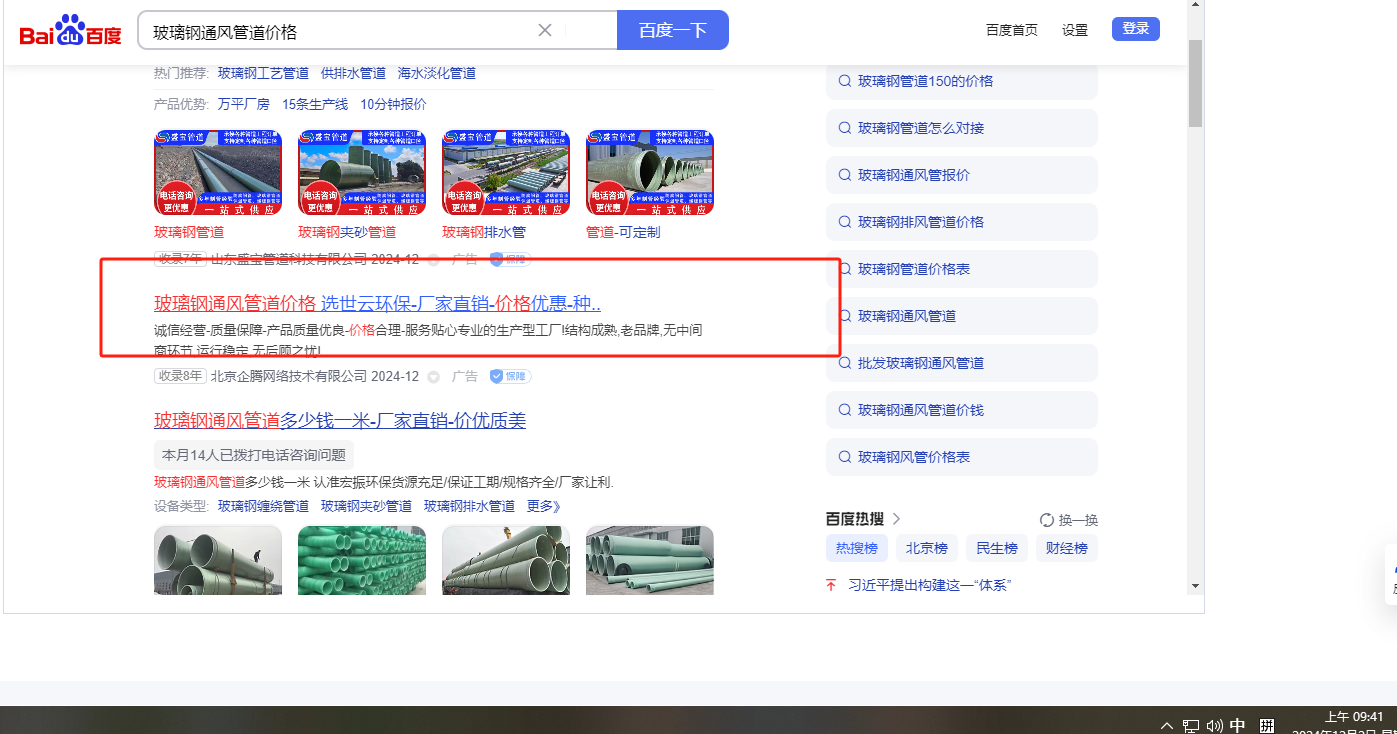Click the 登录 login button
The height and width of the screenshot is (734, 1397).
(x=1136, y=29)
